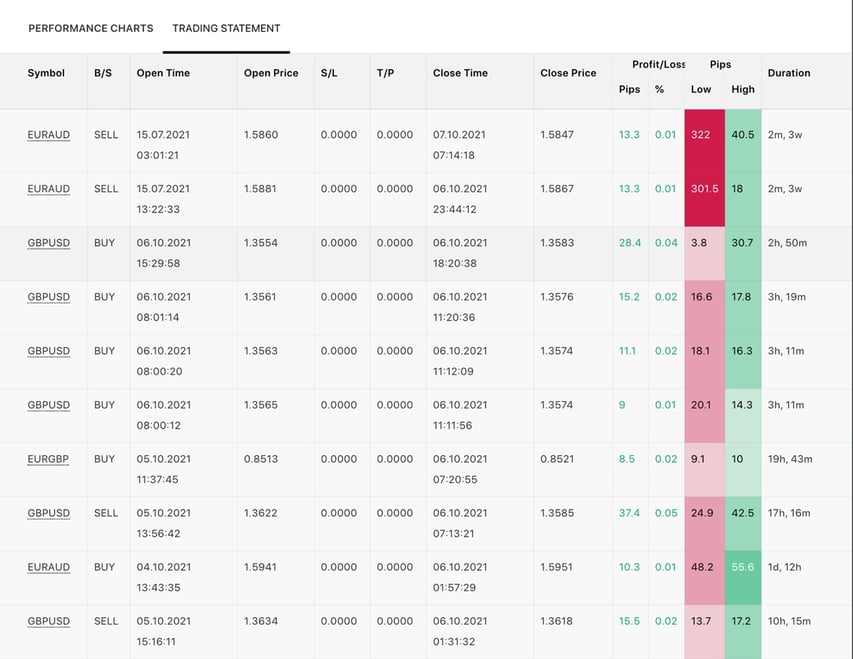
Task: Open EURAUD link opened at 13:22:33
Action: pos(48,189)
